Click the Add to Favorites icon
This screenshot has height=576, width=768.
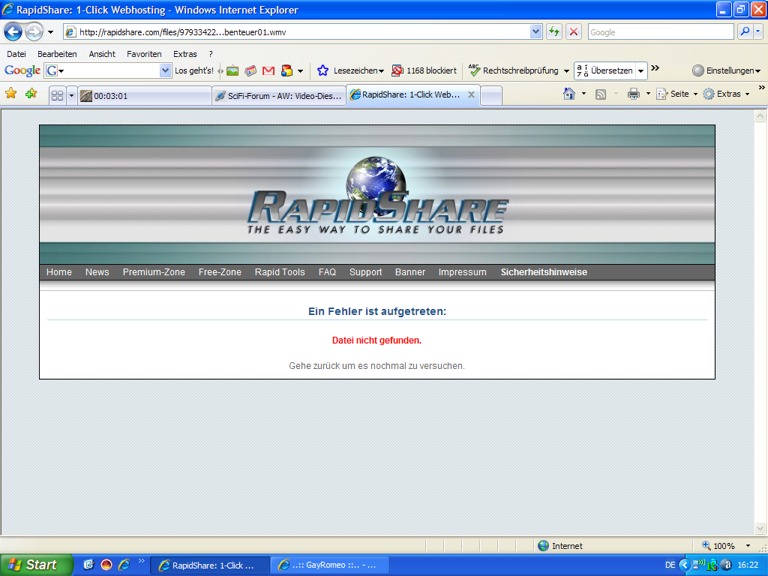coord(31,94)
